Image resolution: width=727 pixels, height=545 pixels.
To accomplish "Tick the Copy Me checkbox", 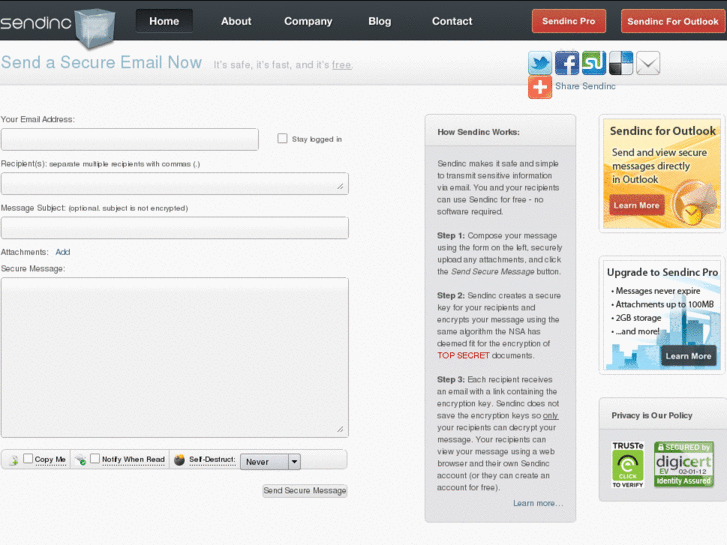I will pyautogui.click(x=28, y=458).
